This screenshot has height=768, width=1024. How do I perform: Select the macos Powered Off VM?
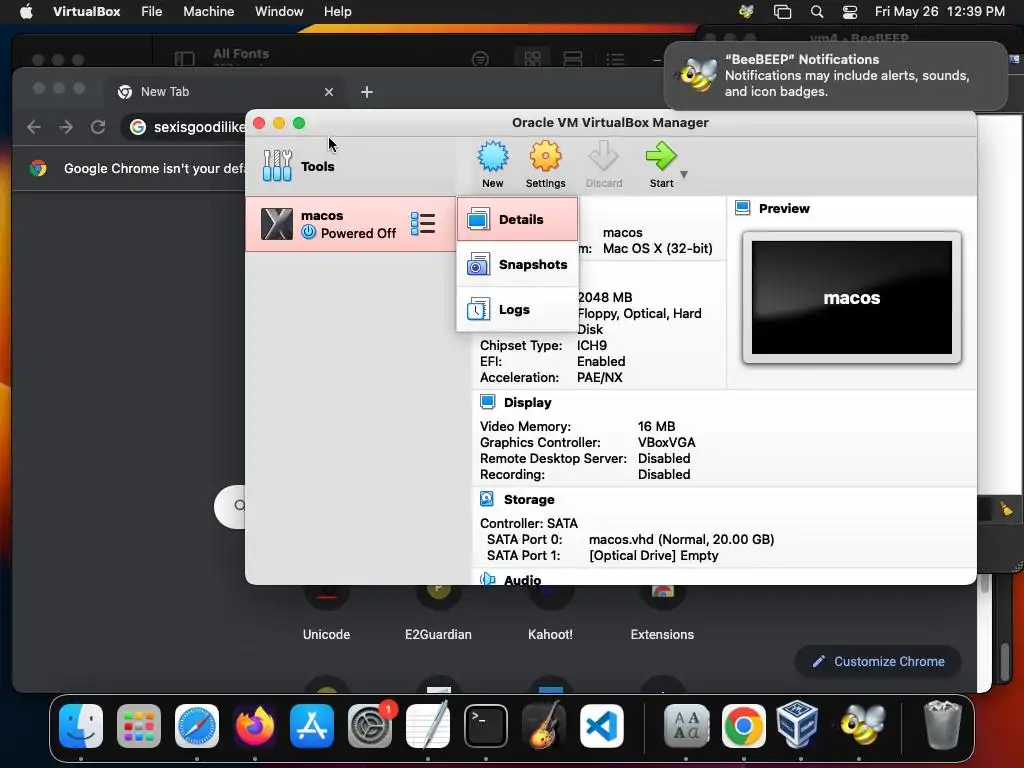click(351, 224)
